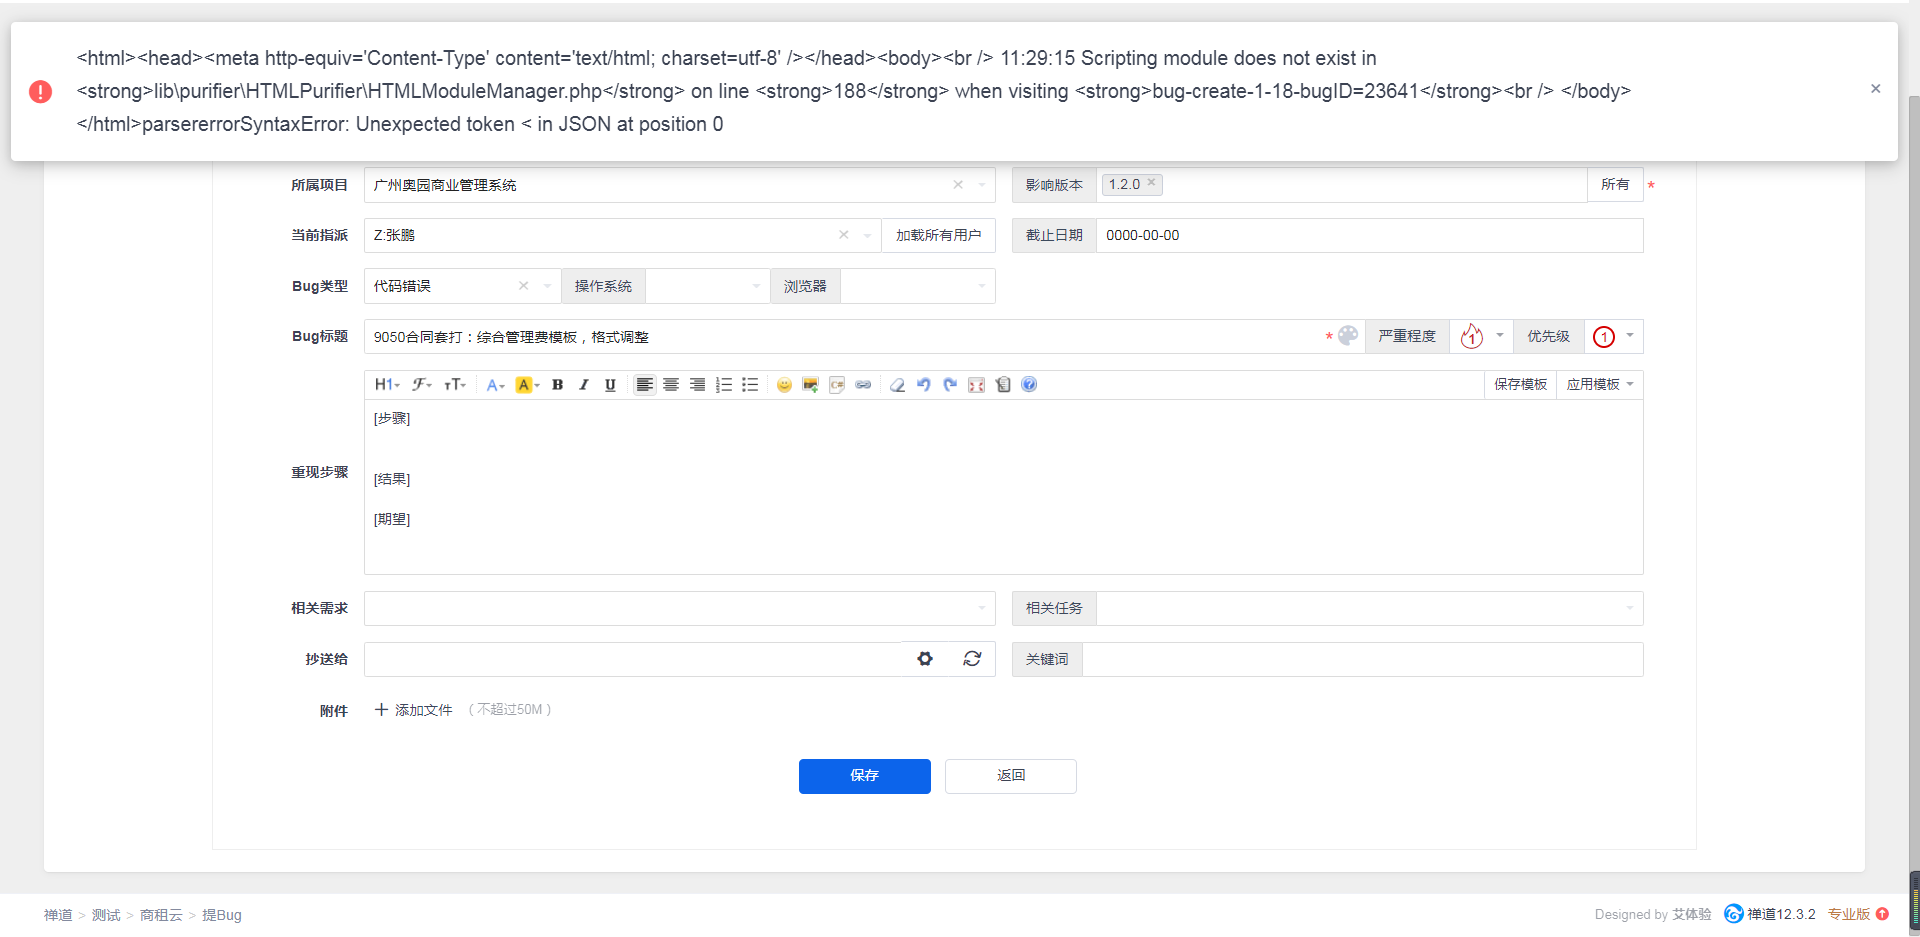
Task: Open the text color picker
Action: pyautogui.click(x=495, y=385)
